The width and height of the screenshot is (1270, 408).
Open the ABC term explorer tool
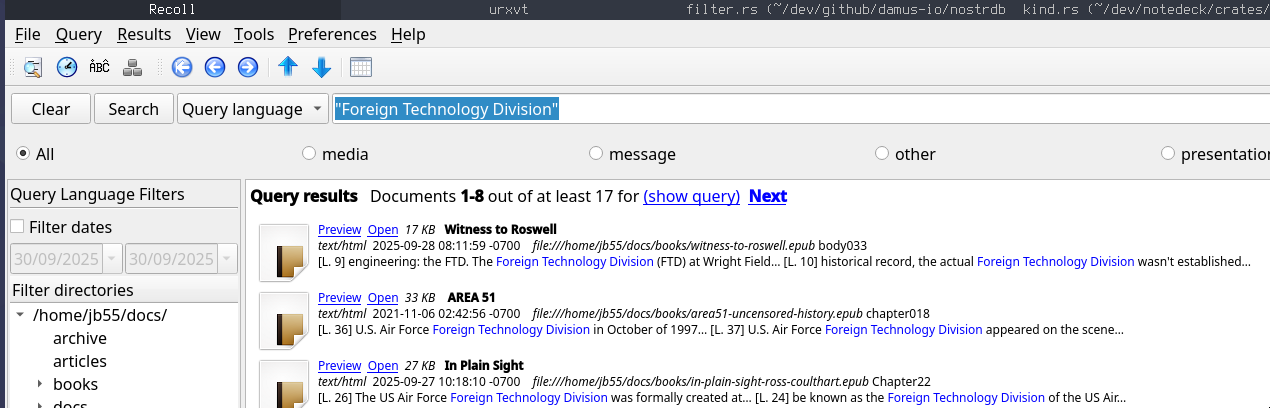(x=99, y=68)
